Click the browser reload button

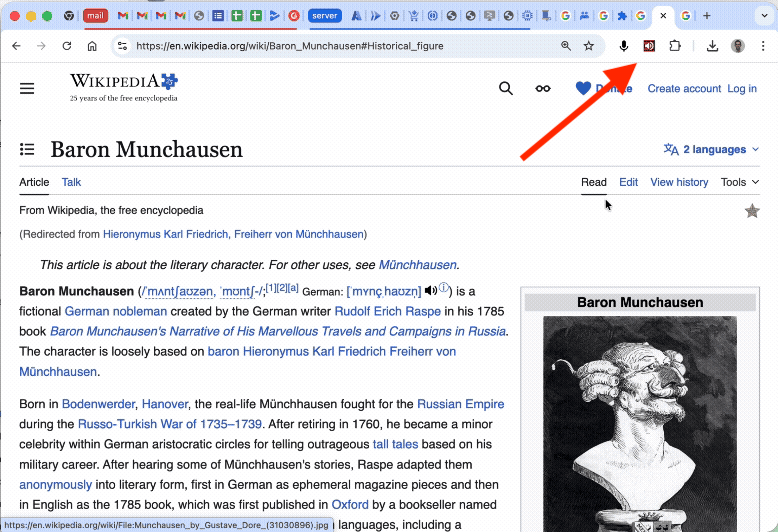pos(67,46)
